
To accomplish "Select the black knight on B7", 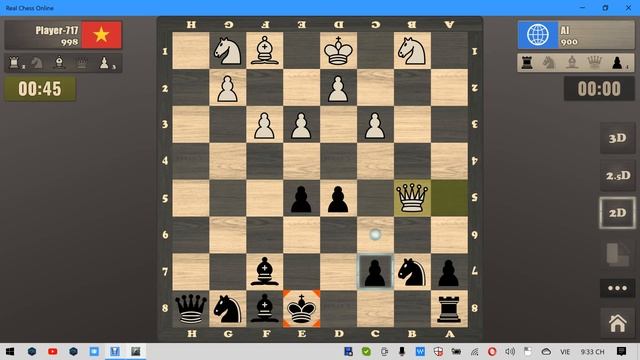I will (x=412, y=271).
